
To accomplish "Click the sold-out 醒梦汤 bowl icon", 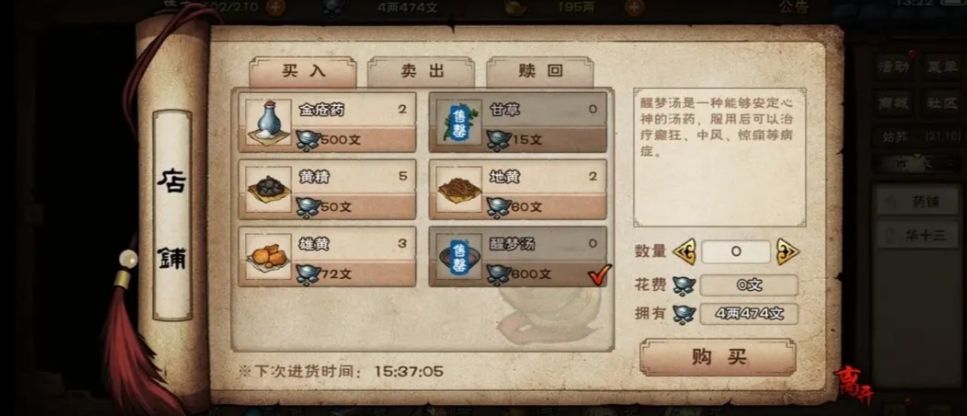I will point(459,256).
